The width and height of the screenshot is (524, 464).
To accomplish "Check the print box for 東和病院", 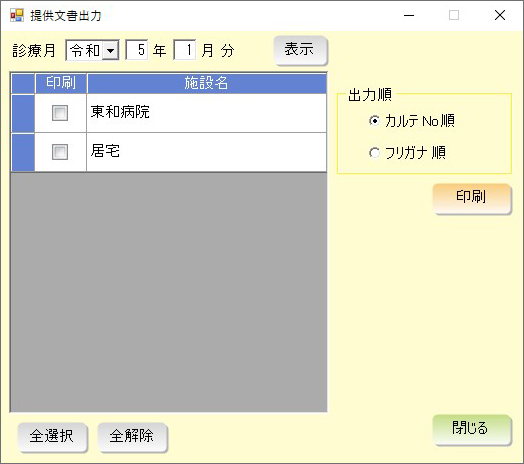I will [60, 113].
